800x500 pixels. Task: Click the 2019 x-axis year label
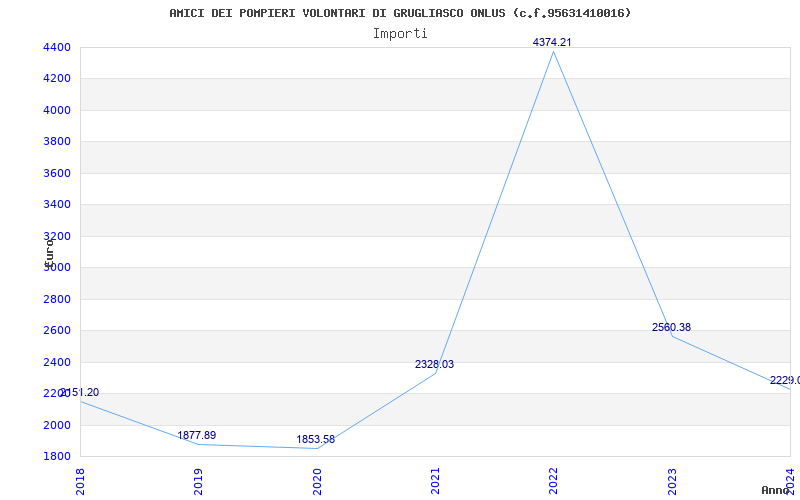coord(198,482)
